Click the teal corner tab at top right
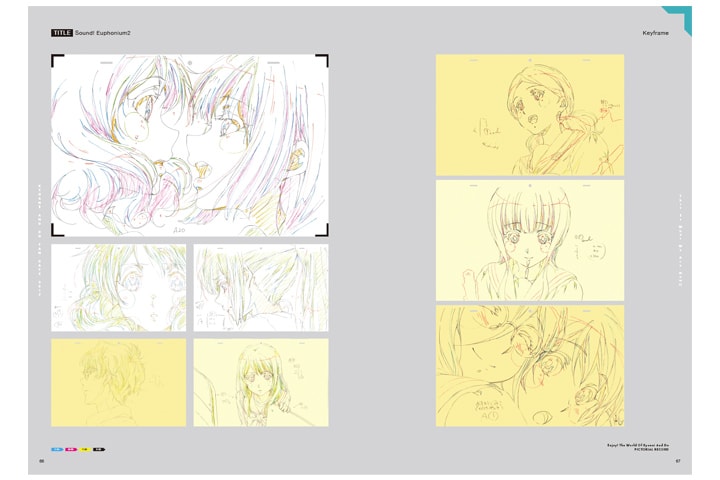 (x=680, y=16)
